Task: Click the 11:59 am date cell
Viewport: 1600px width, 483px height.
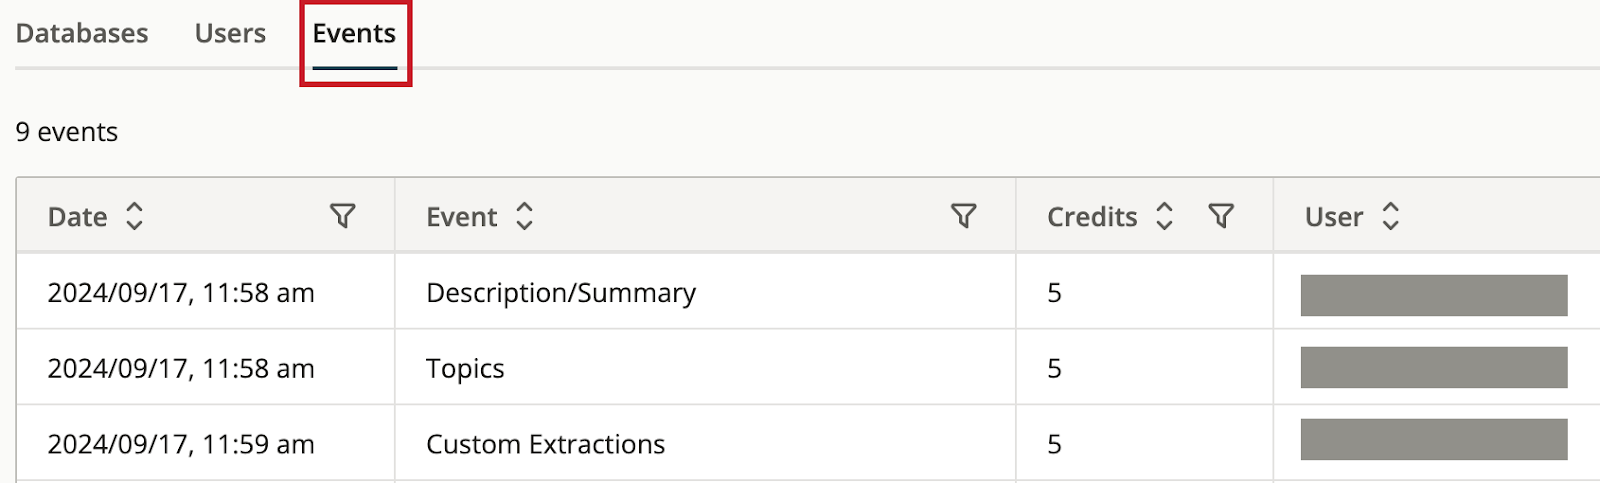Action: [181, 444]
